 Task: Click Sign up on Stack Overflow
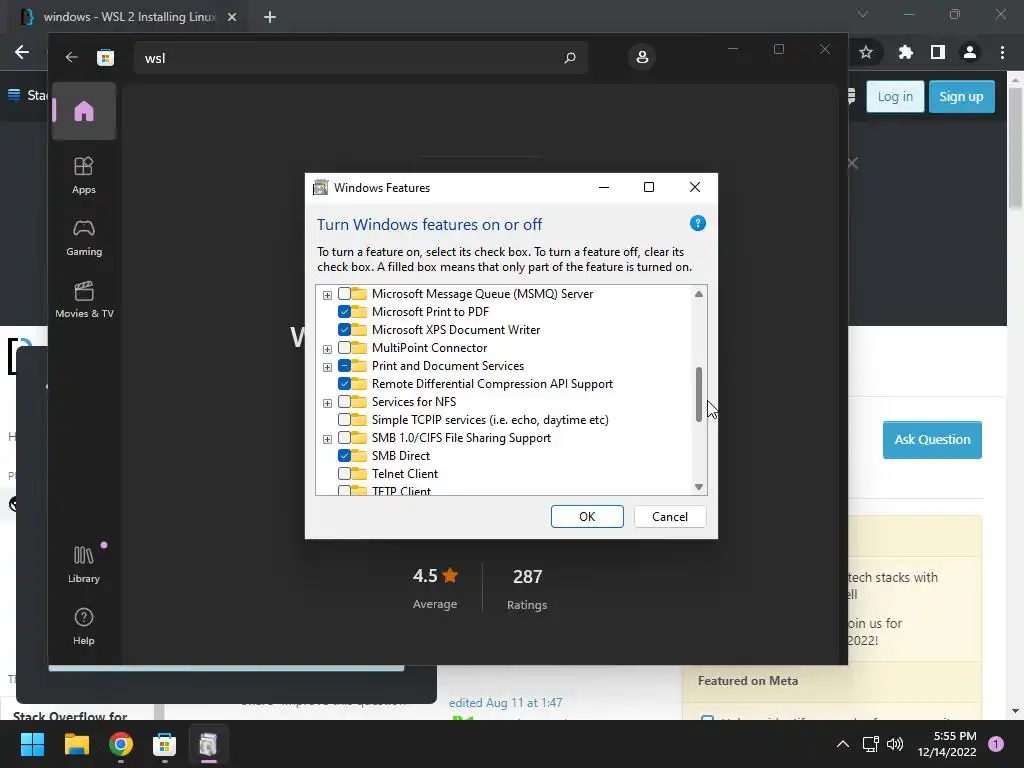point(961,97)
